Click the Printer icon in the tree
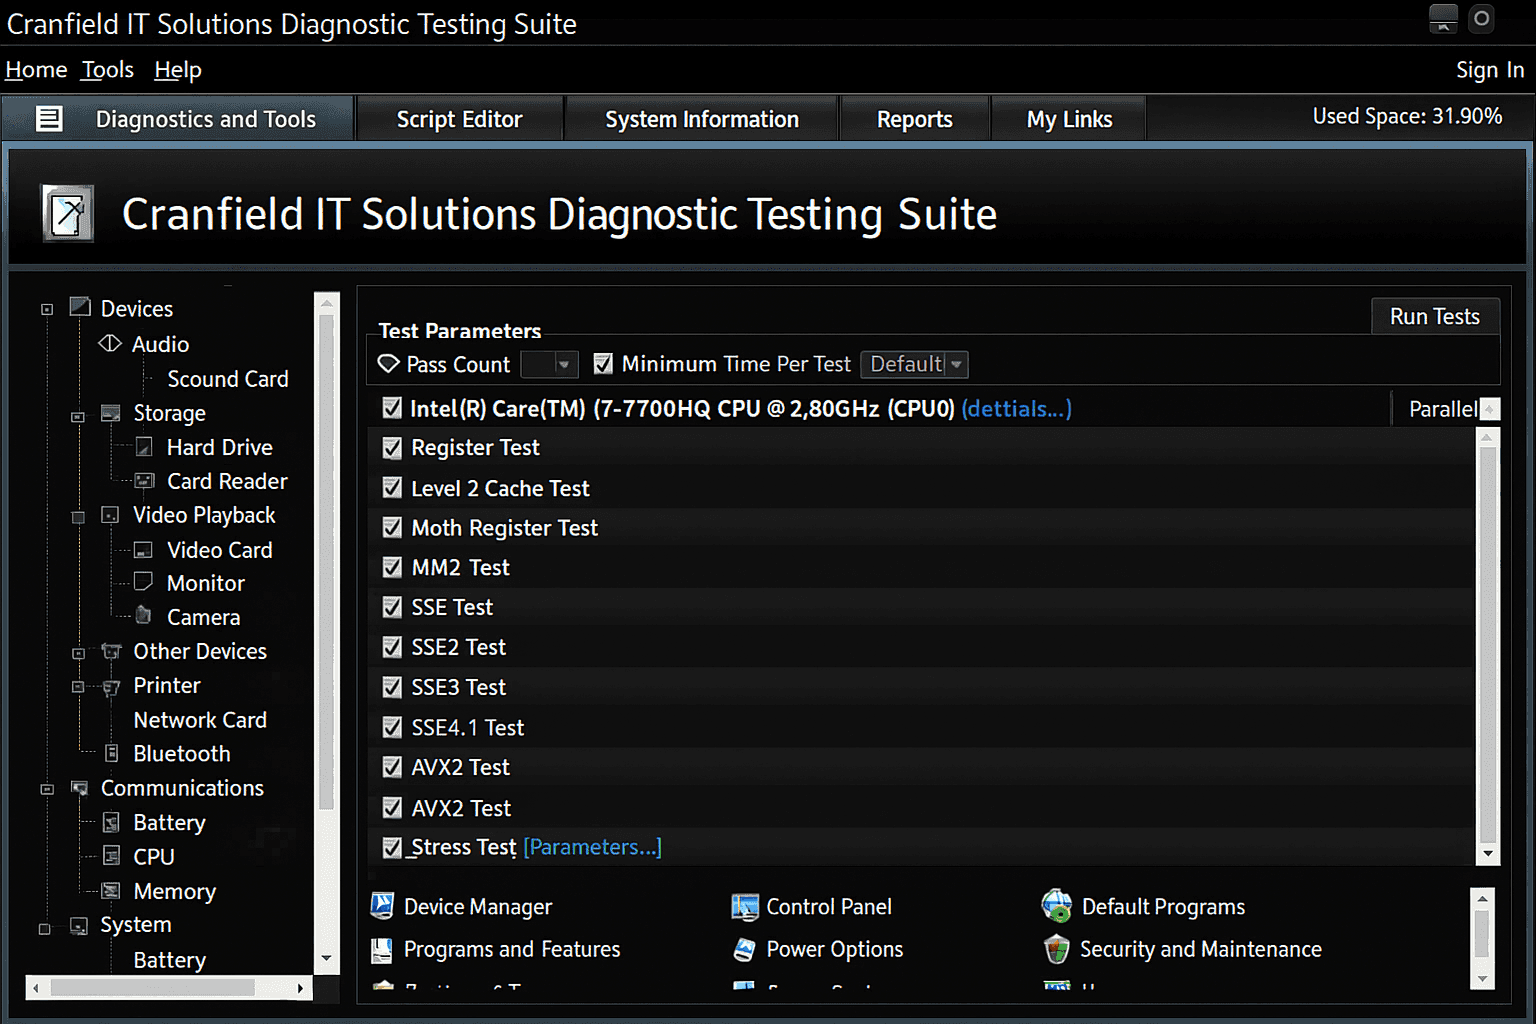This screenshot has height=1024, width=1536. [x=111, y=686]
